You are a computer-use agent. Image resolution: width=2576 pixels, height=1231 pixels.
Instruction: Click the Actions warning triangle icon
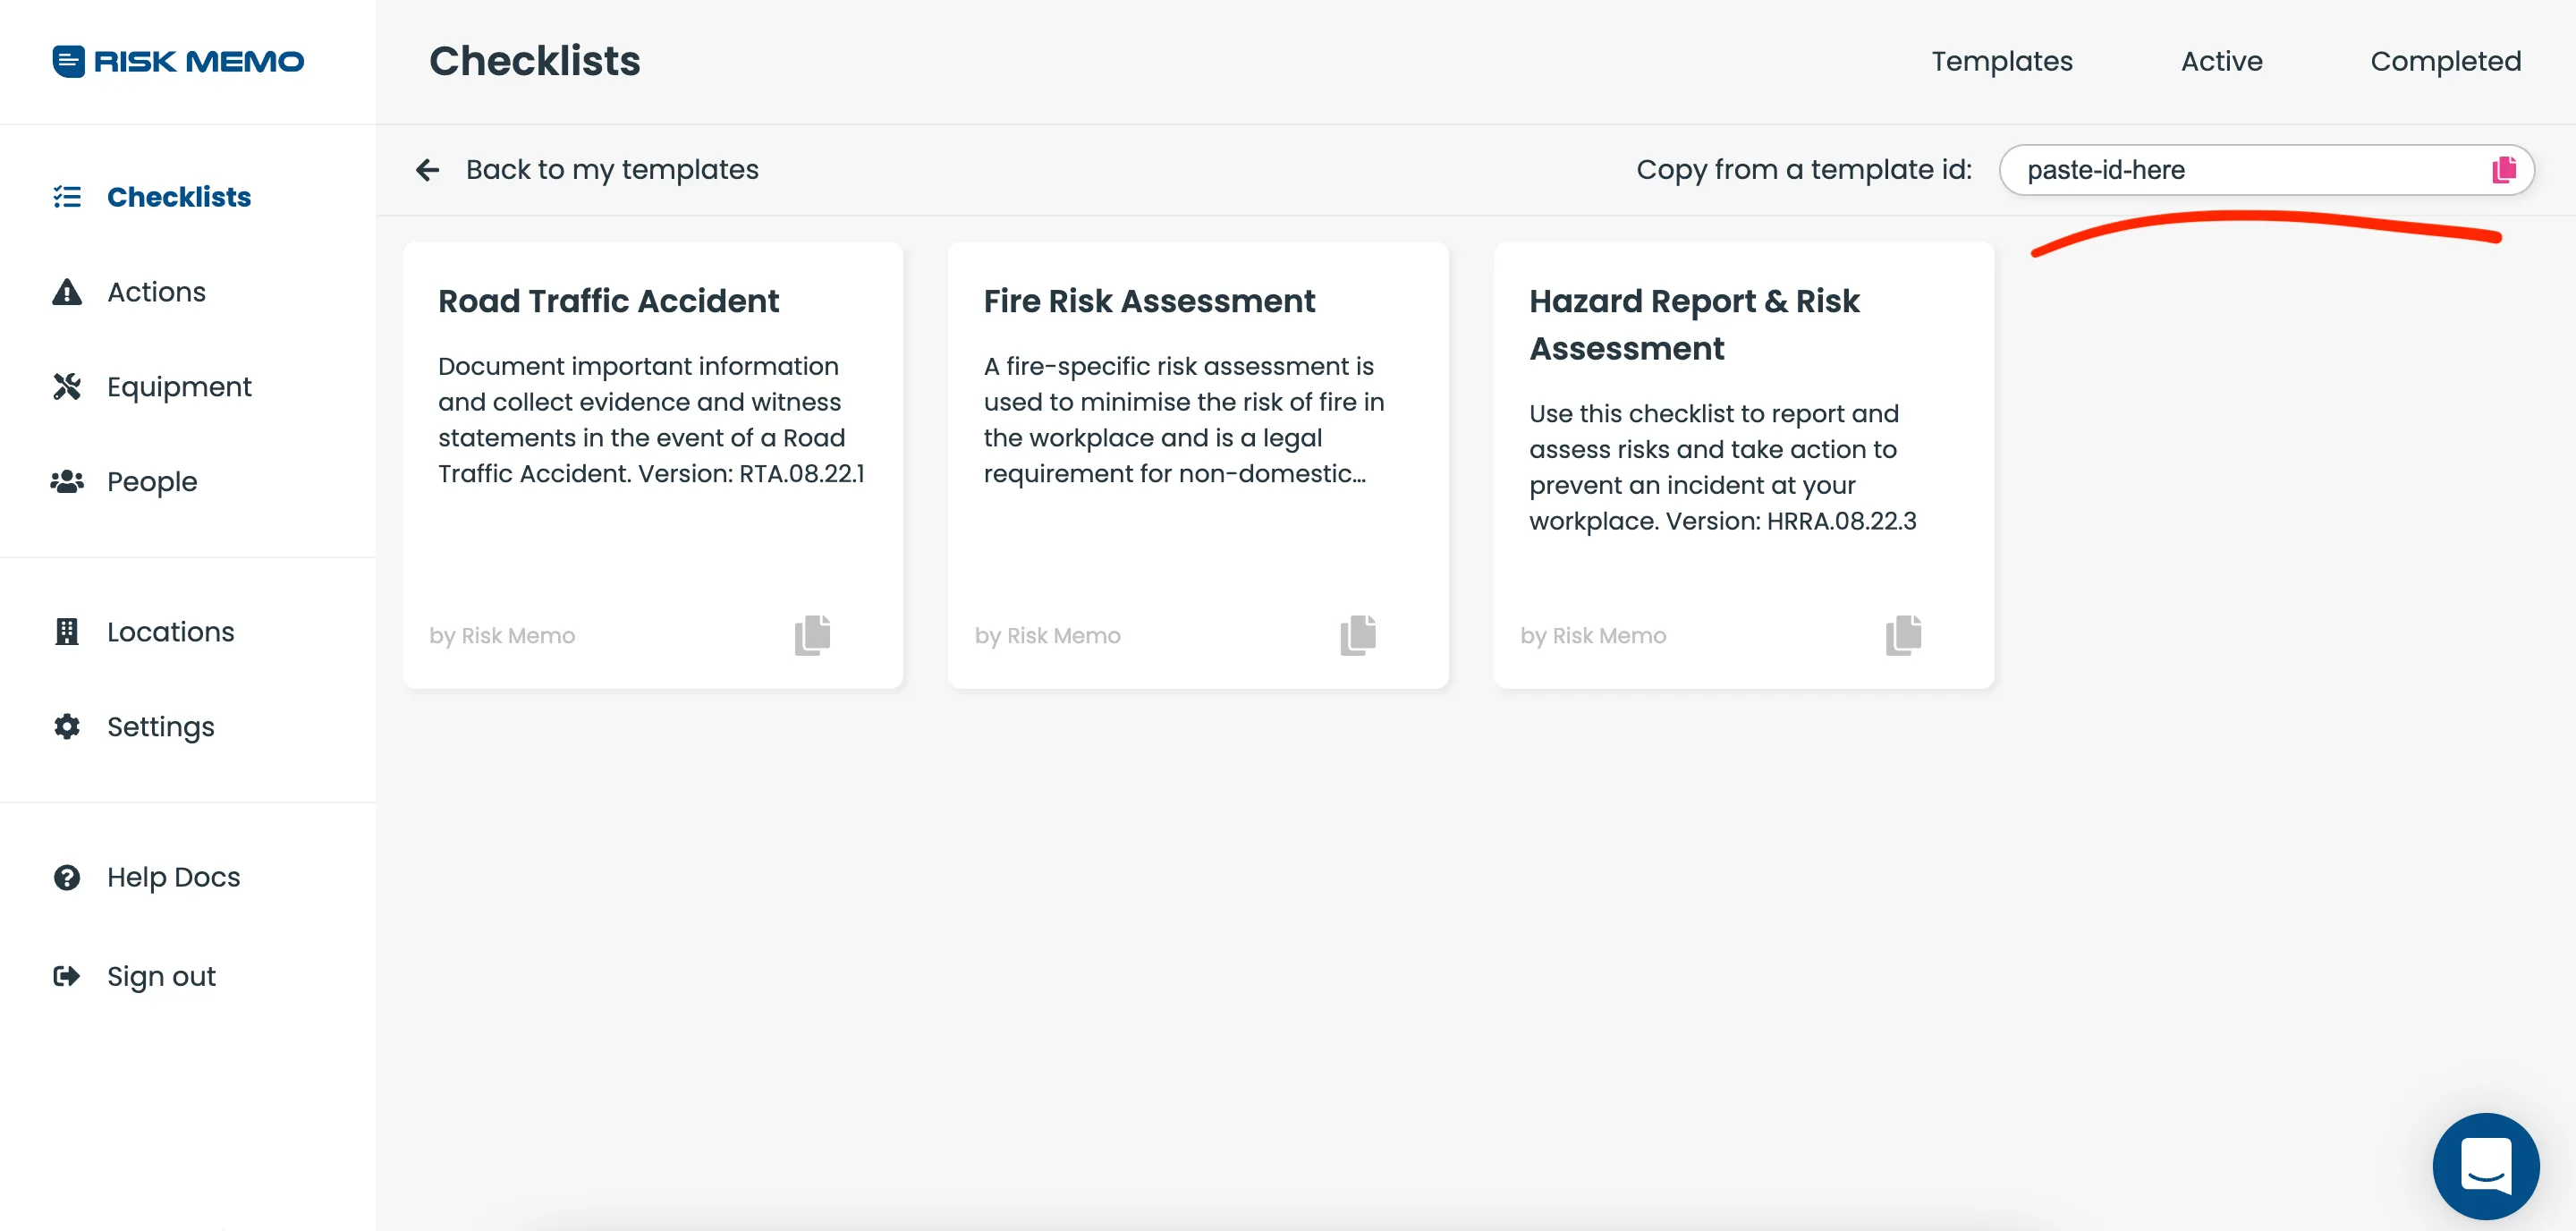point(67,292)
